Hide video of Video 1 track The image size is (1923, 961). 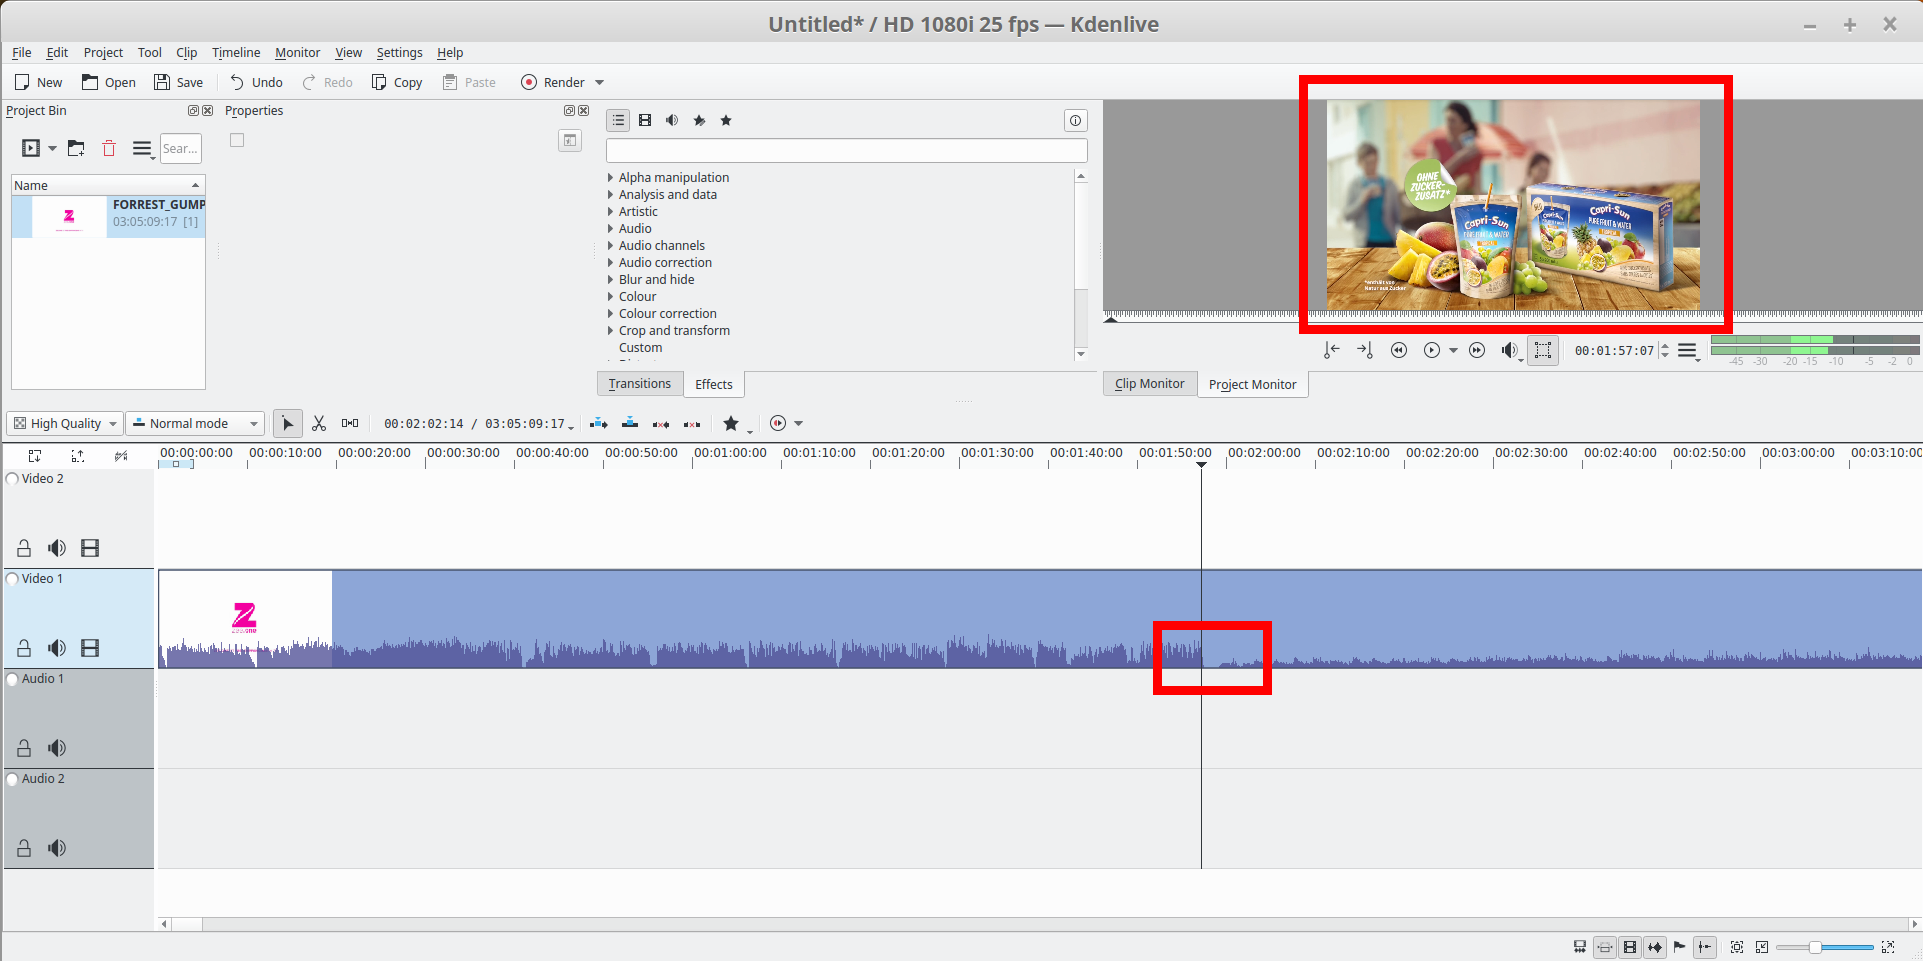pyautogui.click(x=90, y=648)
